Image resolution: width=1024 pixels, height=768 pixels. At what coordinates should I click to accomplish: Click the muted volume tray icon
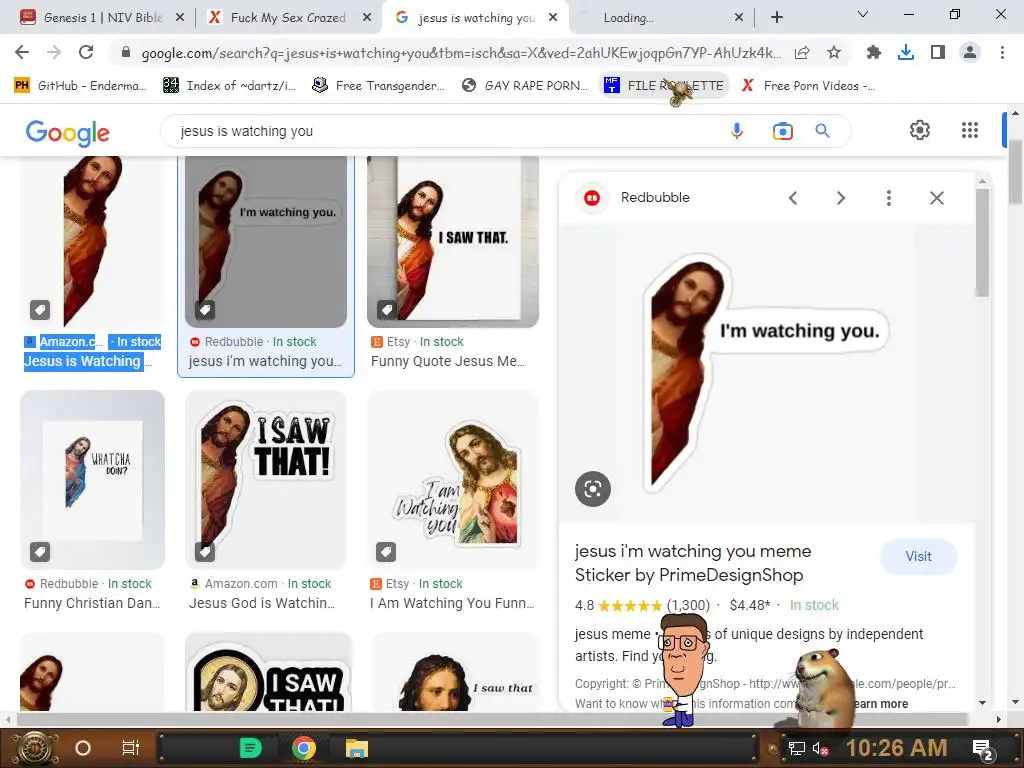click(820, 748)
